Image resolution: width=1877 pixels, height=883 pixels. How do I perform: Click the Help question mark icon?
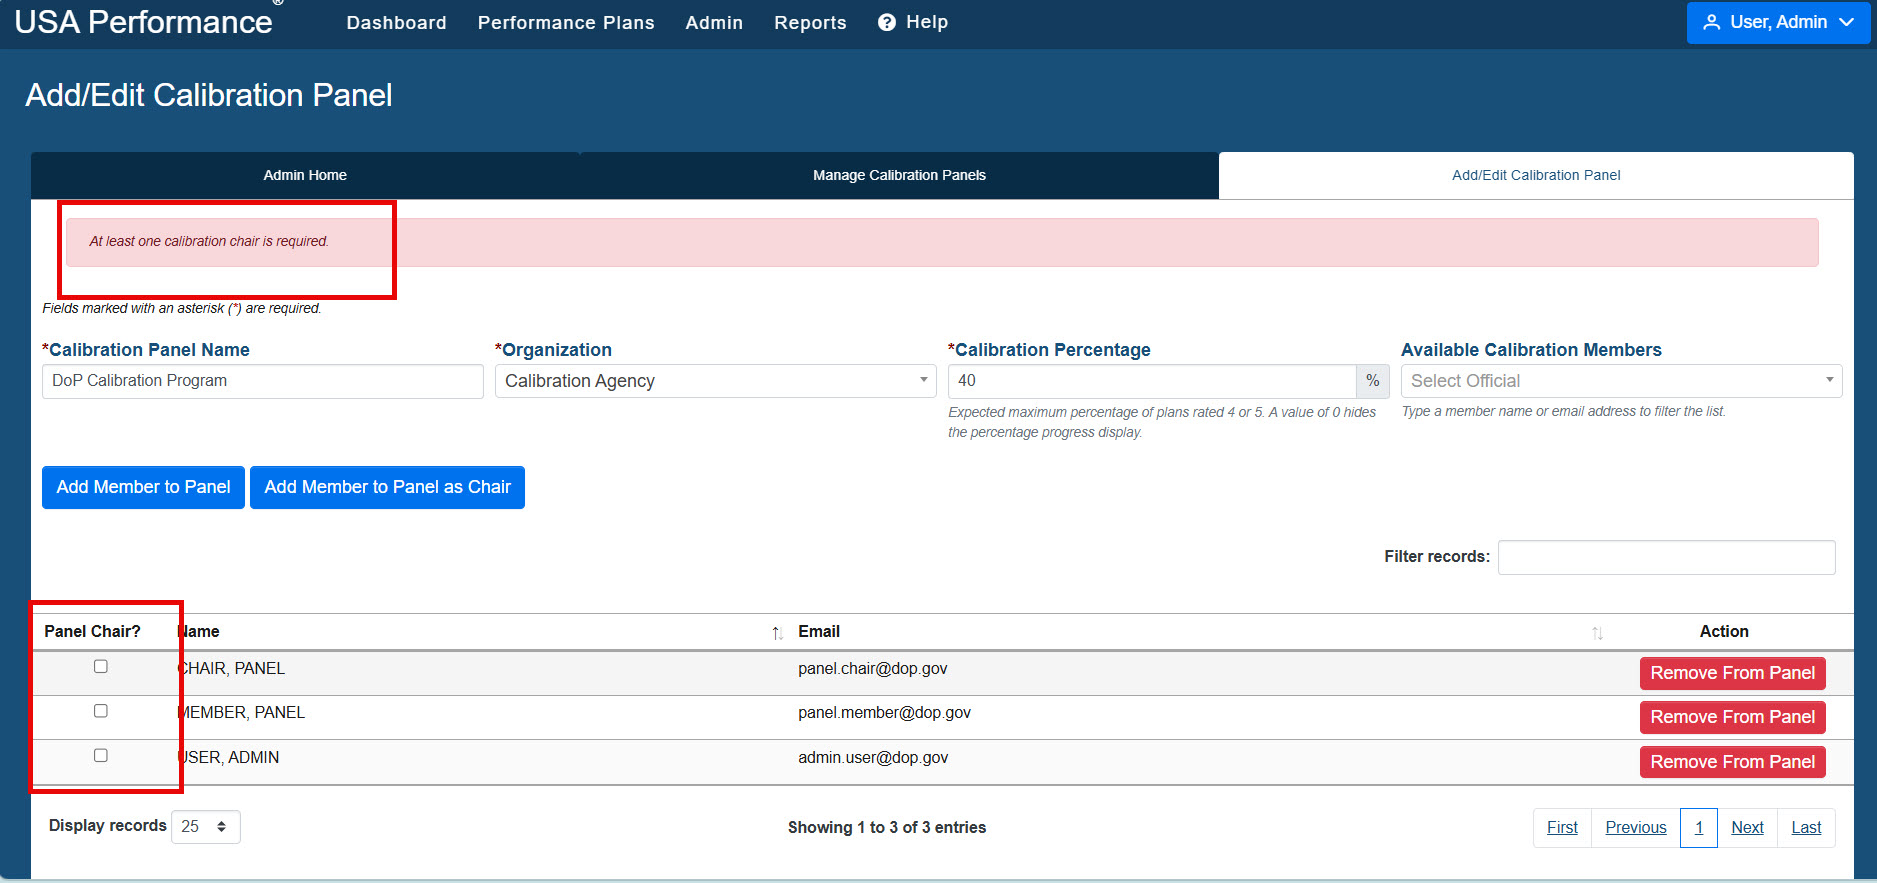tap(886, 22)
